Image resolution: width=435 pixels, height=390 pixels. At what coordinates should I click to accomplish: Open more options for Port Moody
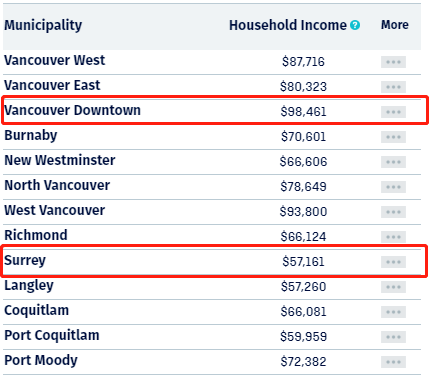[393, 362]
